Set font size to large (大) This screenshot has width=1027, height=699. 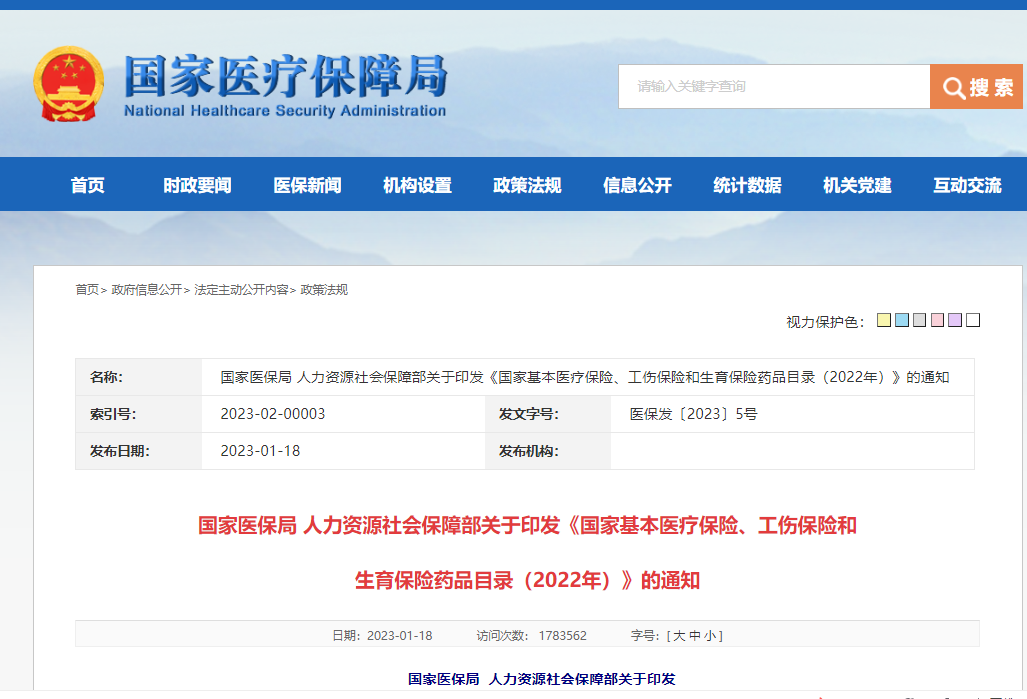(679, 636)
